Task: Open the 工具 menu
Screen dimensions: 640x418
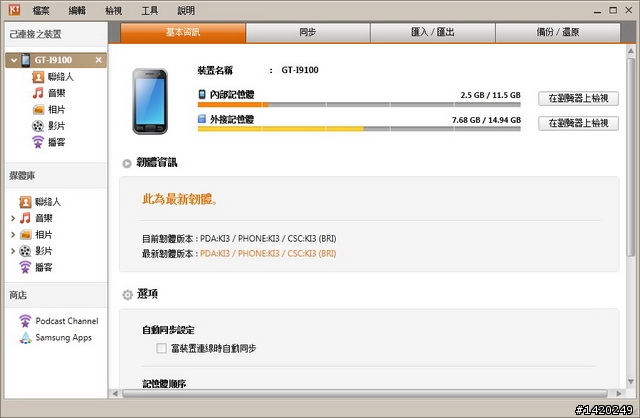Action: pyautogui.click(x=150, y=11)
